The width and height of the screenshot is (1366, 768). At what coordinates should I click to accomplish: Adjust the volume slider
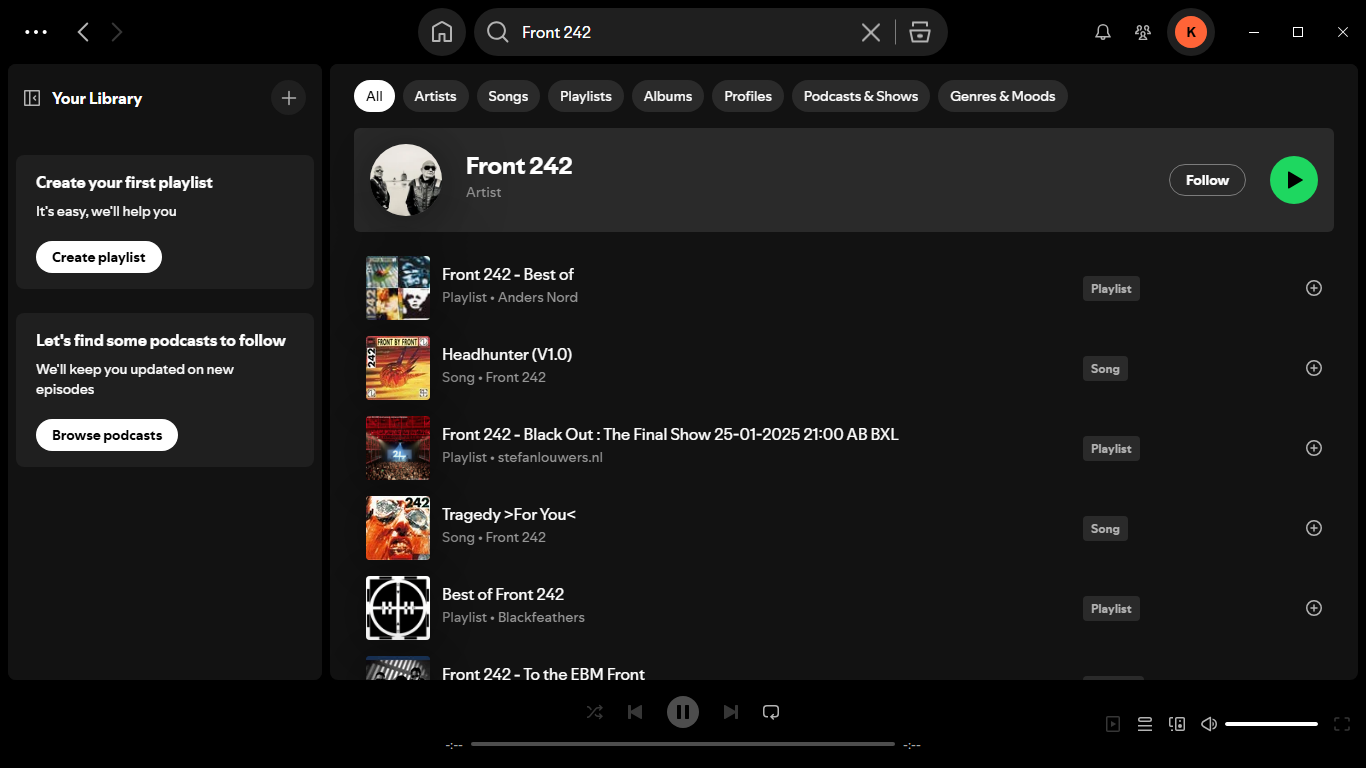pos(1271,724)
